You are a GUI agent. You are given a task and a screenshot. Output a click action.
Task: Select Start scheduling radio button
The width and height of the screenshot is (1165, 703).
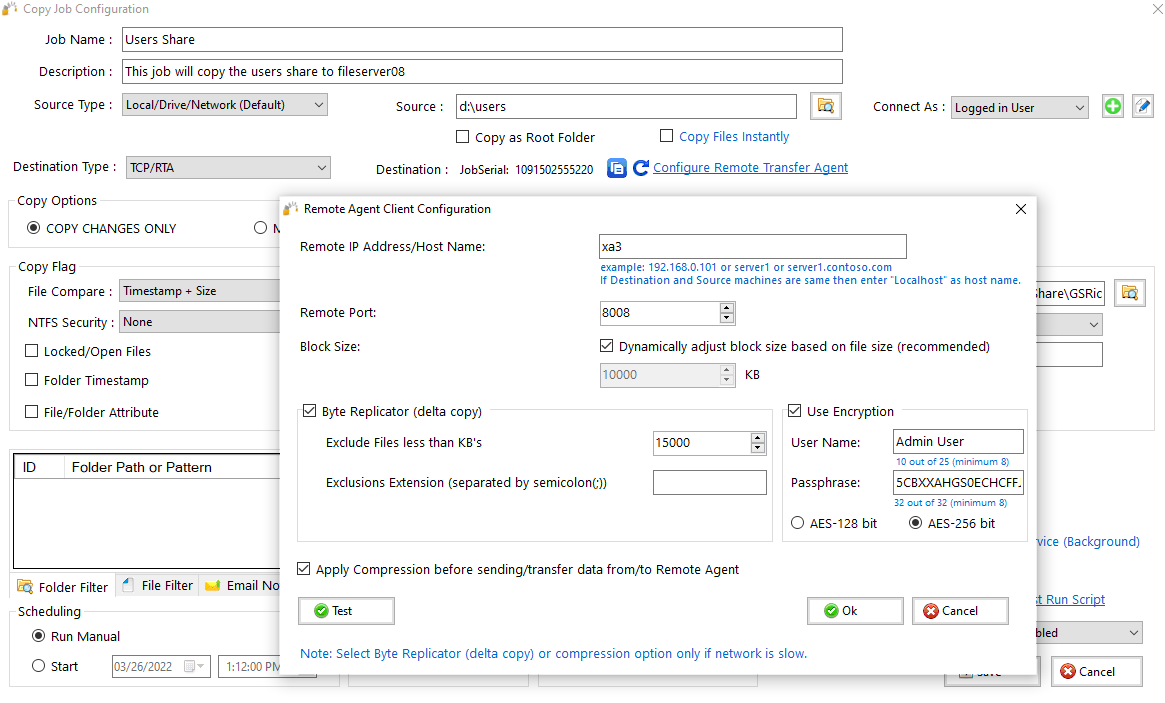[39, 666]
